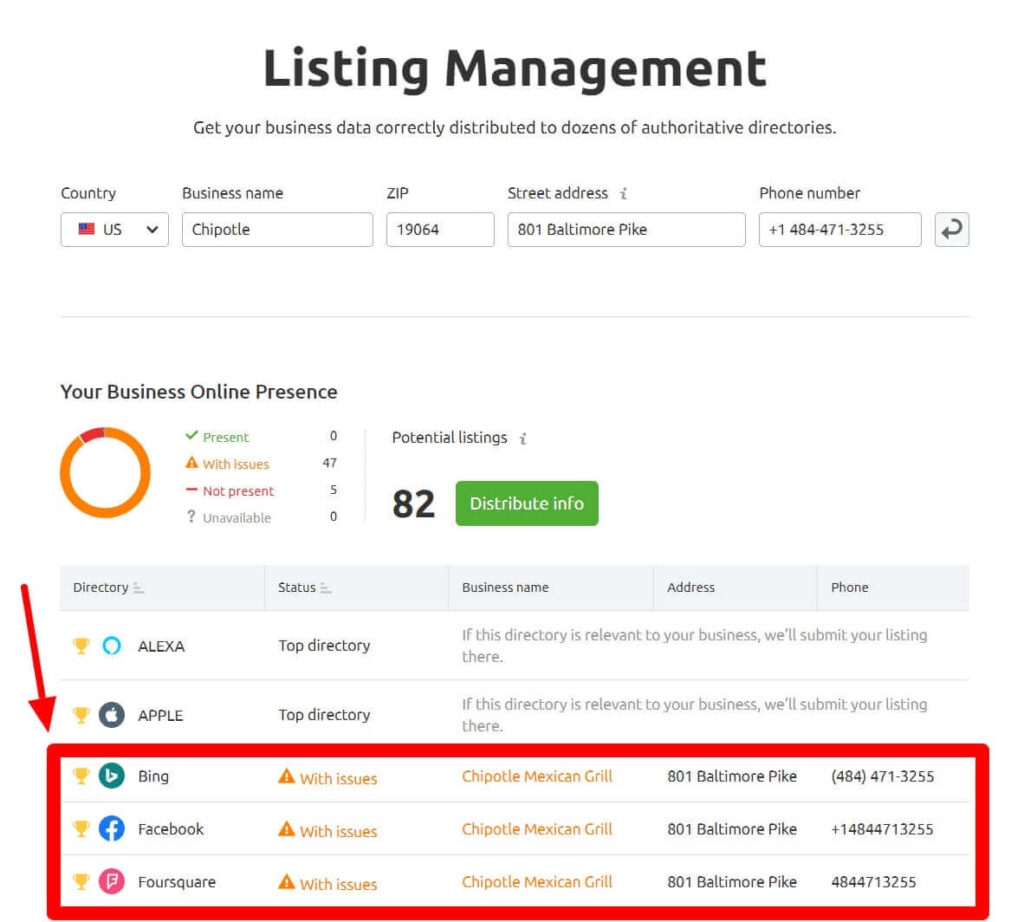Screen dimensions: 1024x922
Task: Click the green Present checkmark icon
Action: coord(191,435)
